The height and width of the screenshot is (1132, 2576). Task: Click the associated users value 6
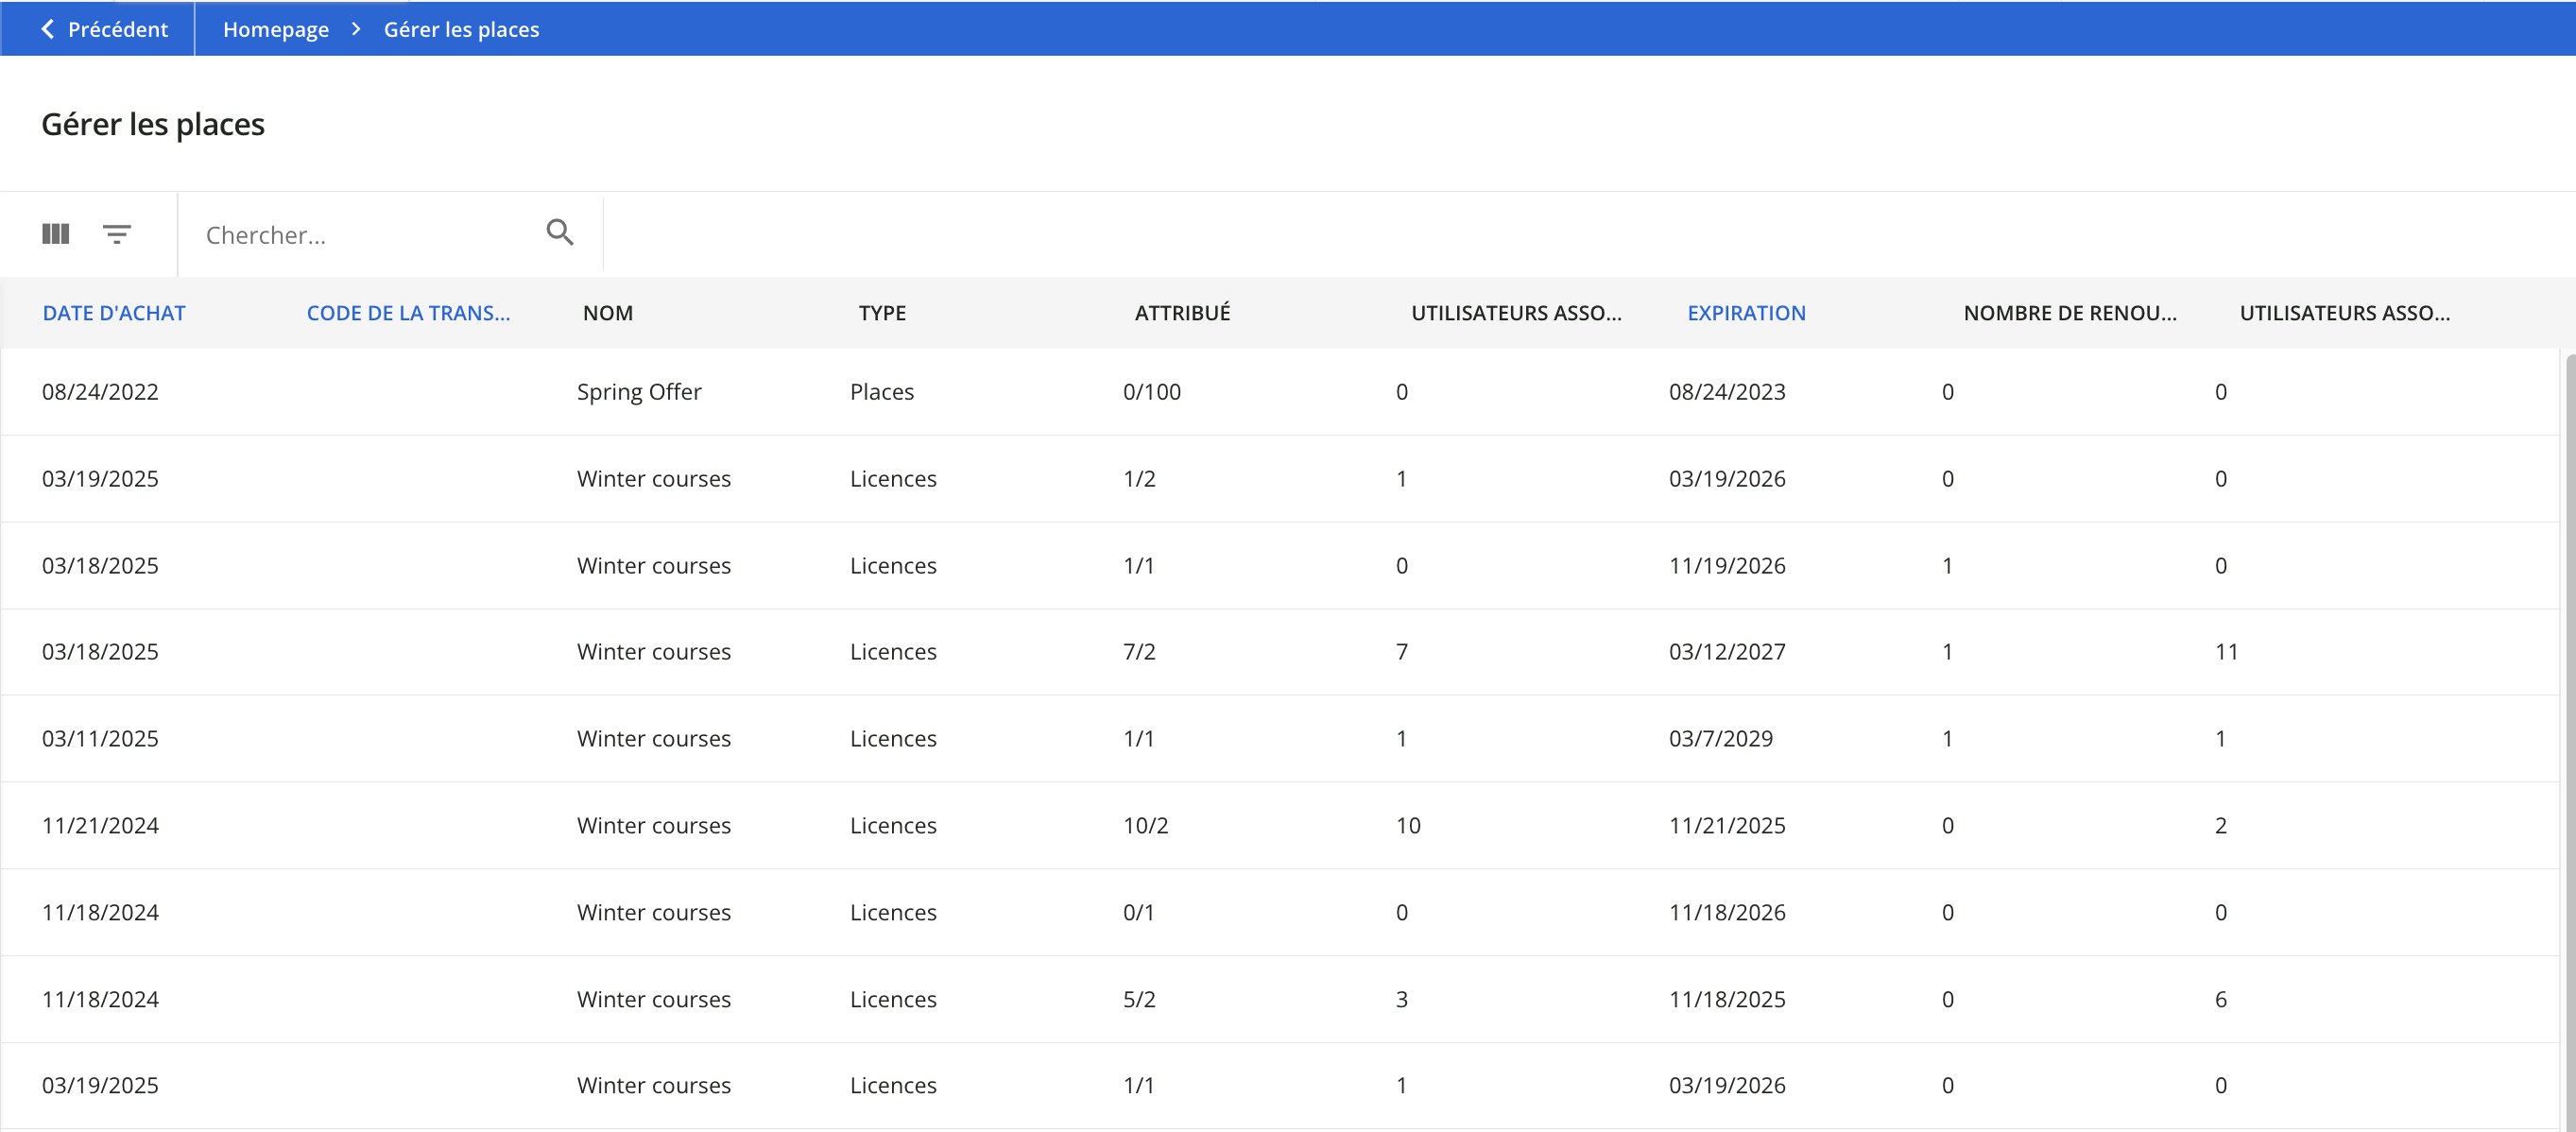pos(2221,1000)
